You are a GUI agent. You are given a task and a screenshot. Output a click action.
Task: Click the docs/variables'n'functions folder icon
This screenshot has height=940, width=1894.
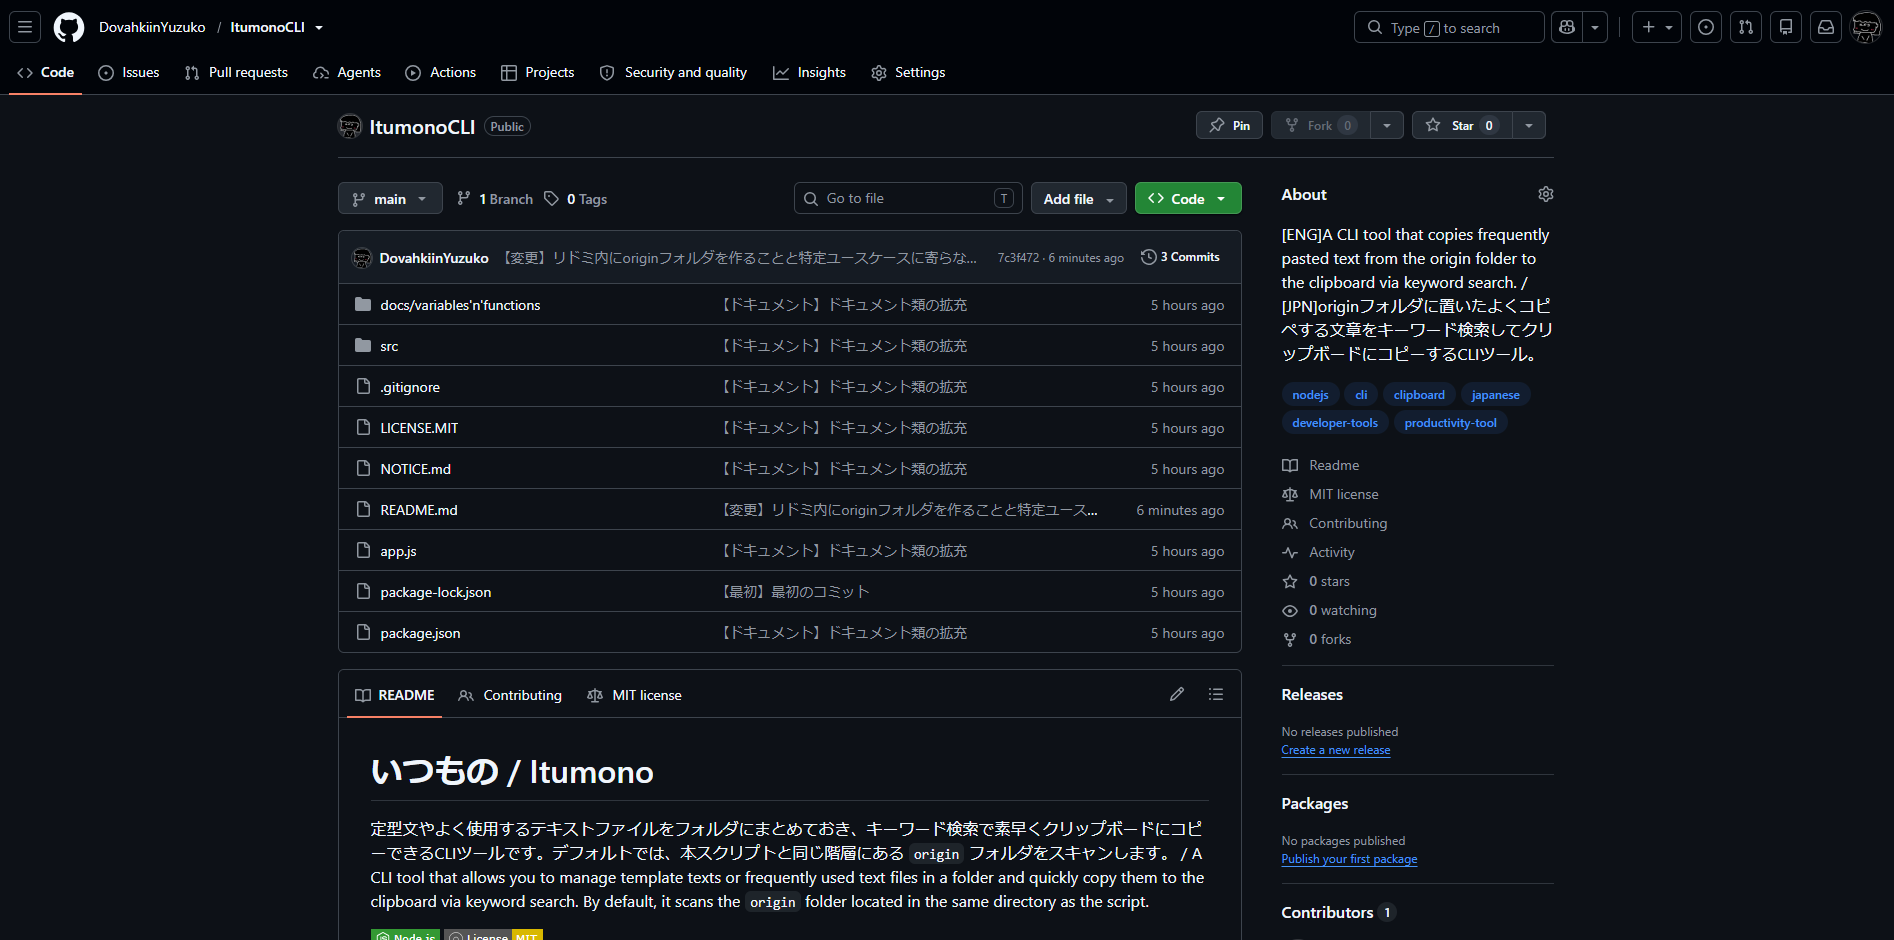[x=363, y=304]
